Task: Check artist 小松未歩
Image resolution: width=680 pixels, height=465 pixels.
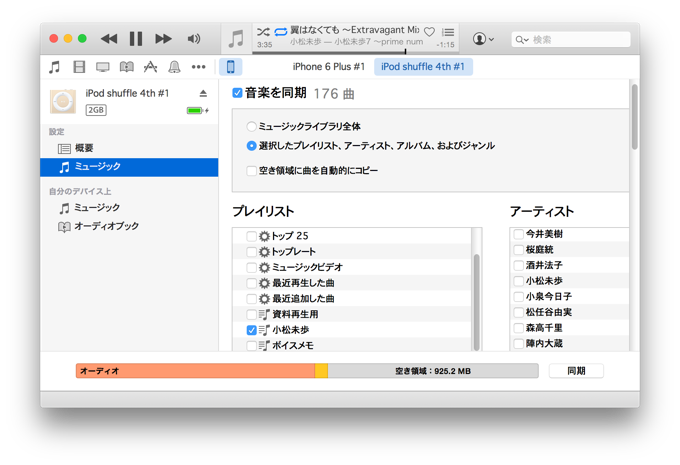Action: click(x=518, y=281)
